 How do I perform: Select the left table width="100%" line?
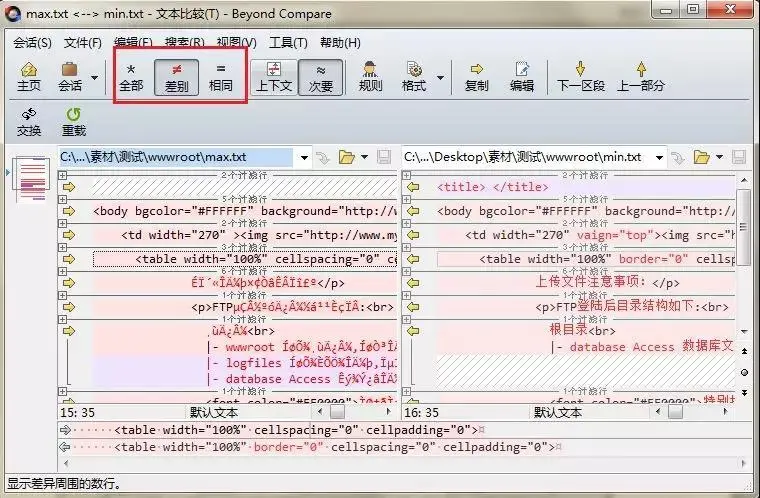[x=245, y=259]
